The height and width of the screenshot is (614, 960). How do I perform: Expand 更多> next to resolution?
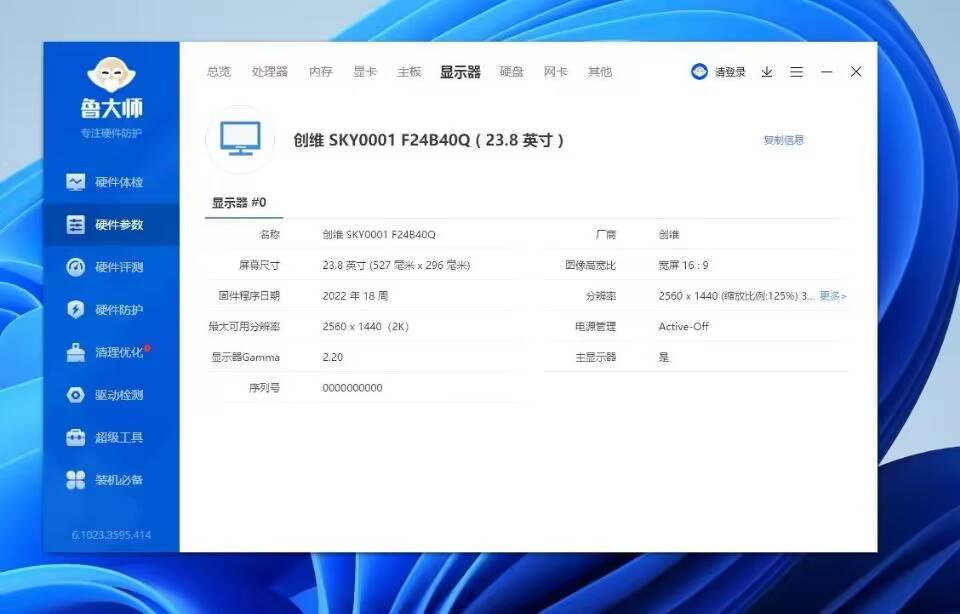click(833, 296)
